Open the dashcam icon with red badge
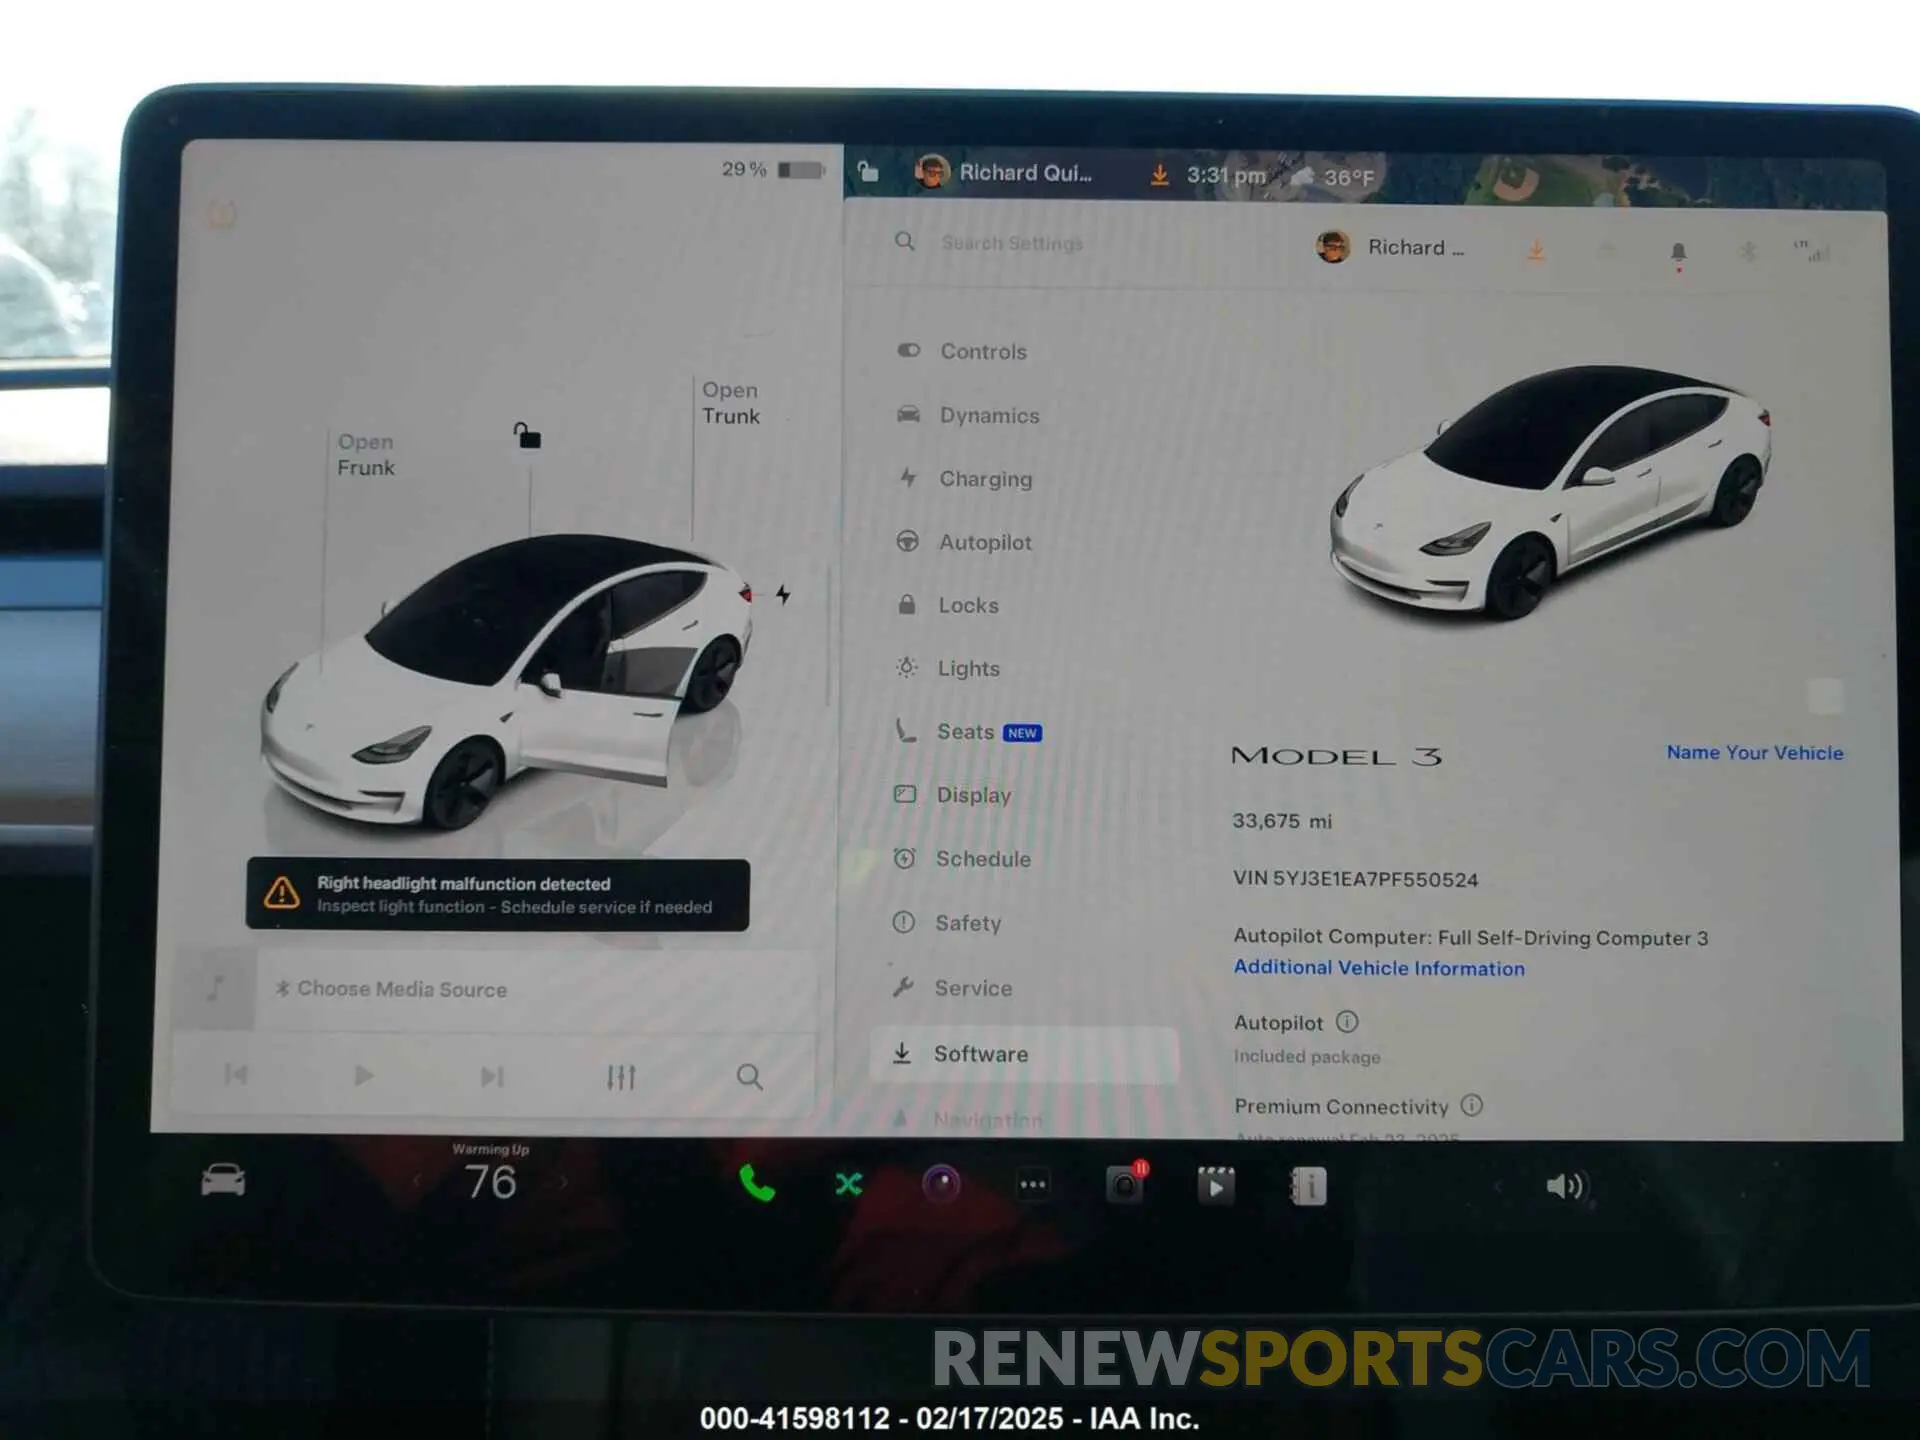This screenshot has width=1920, height=1440. point(1125,1184)
